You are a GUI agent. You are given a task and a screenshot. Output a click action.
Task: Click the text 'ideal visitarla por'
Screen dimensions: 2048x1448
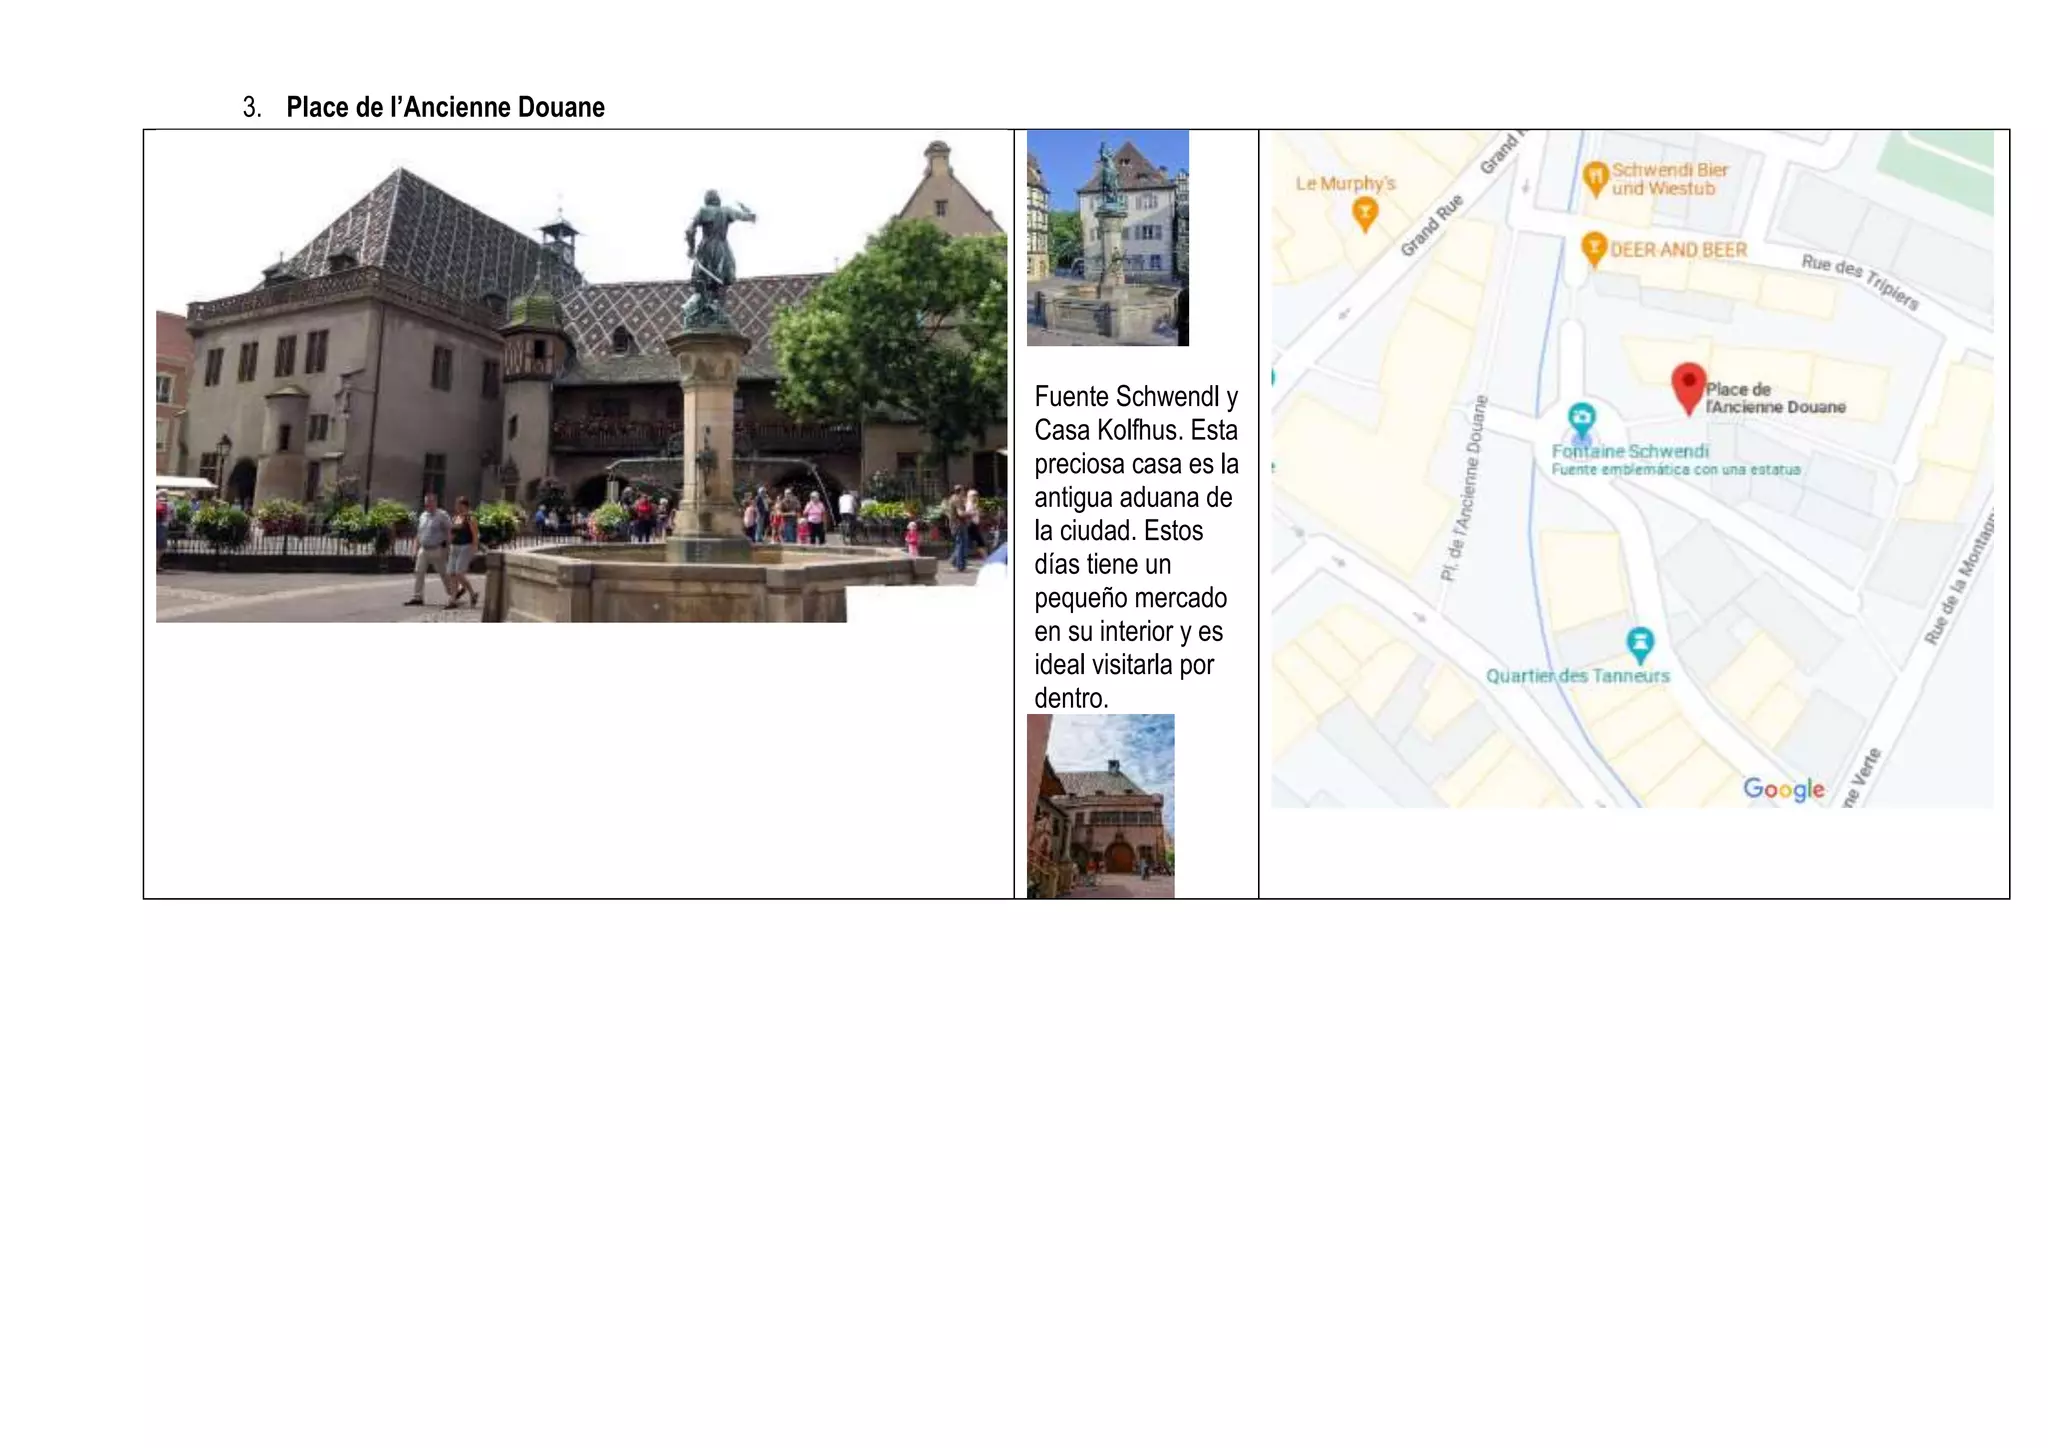[1124, 665]
